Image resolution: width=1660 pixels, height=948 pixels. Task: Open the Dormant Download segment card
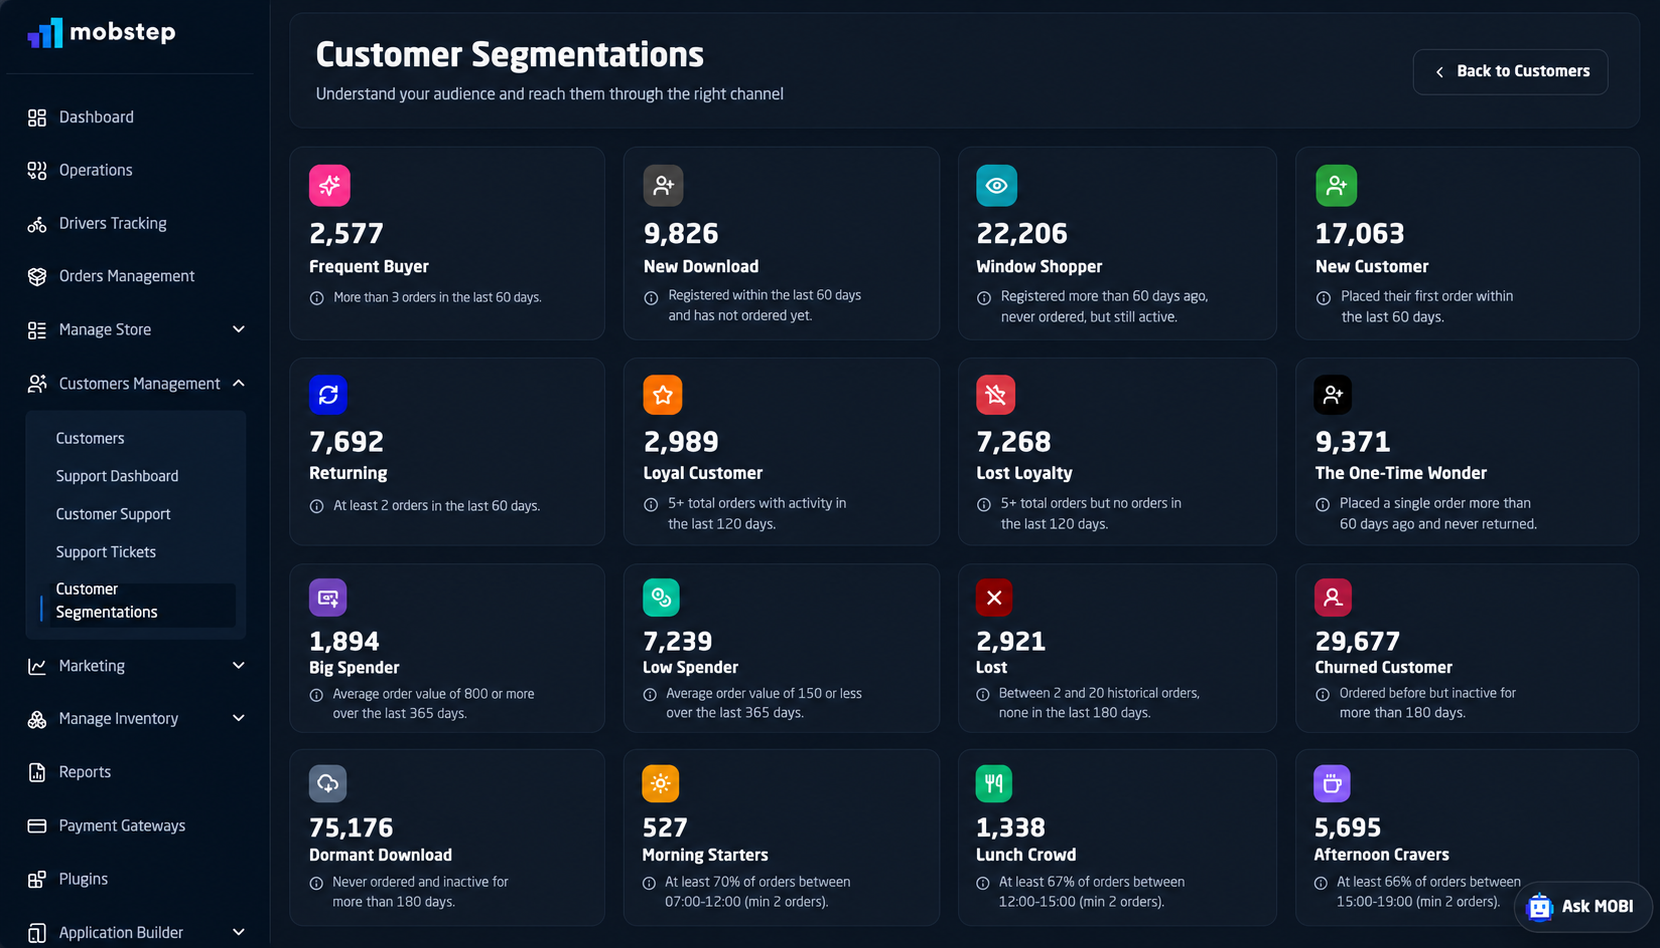point(447,837)
